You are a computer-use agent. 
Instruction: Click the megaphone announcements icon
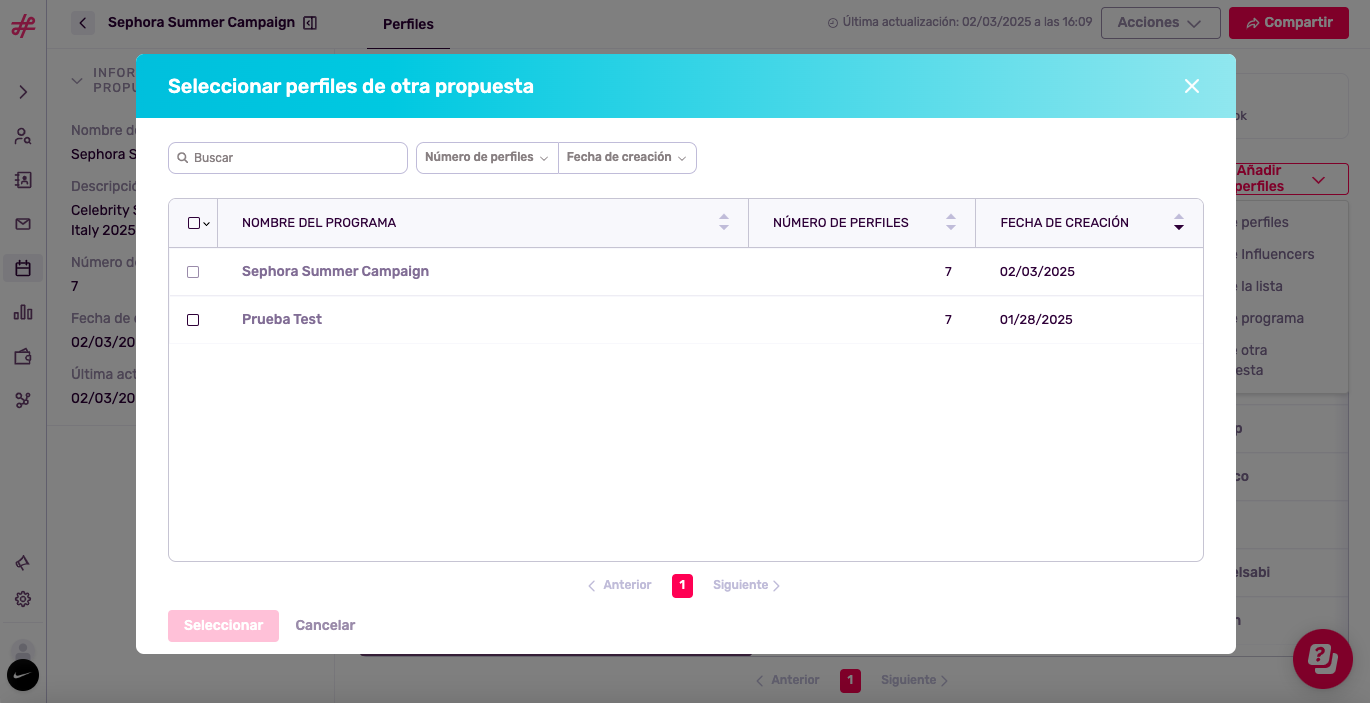[x=23, y=563]
